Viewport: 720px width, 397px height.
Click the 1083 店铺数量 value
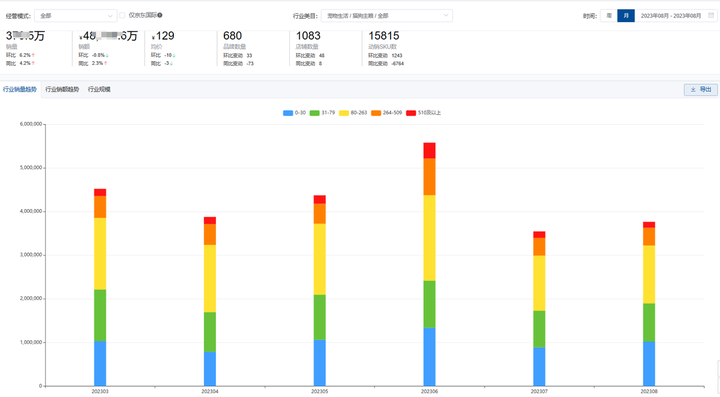(308, 36)
